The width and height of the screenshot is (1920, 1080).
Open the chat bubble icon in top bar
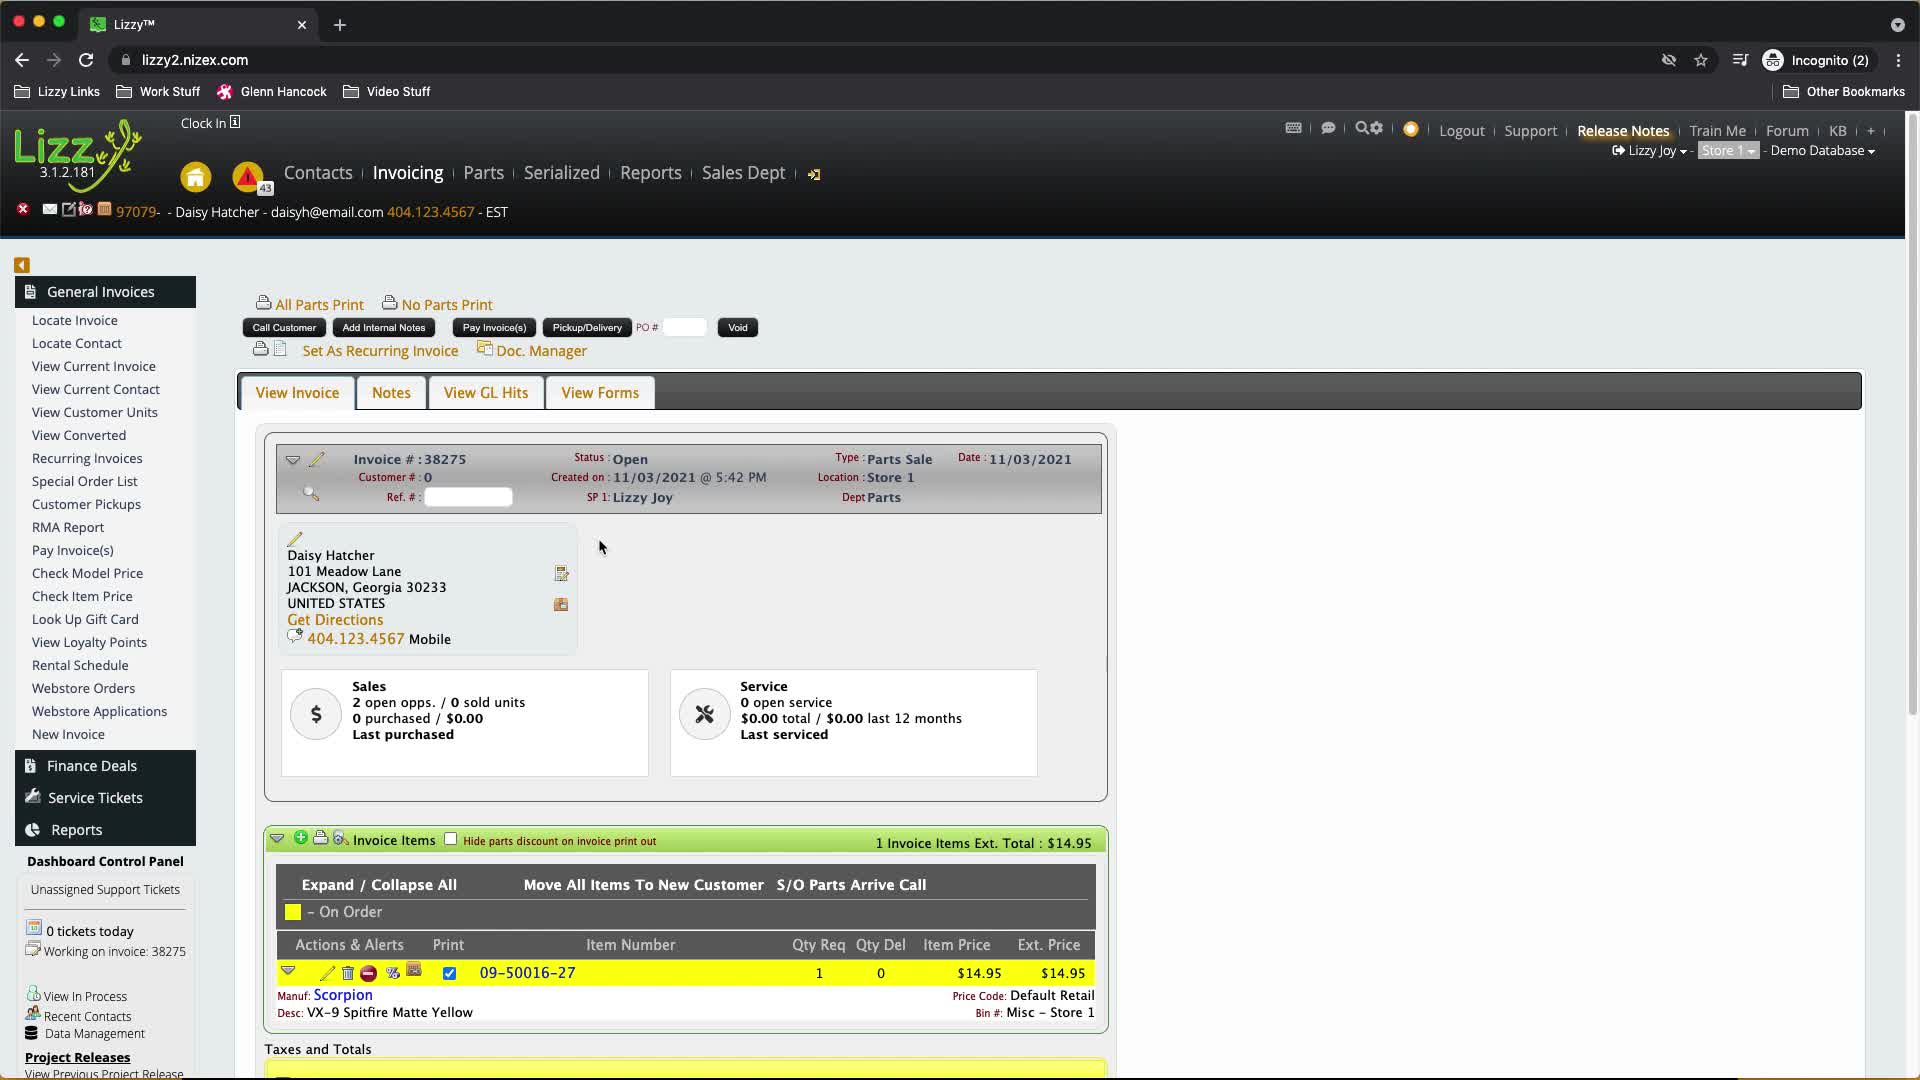(x=1329, y=128)
